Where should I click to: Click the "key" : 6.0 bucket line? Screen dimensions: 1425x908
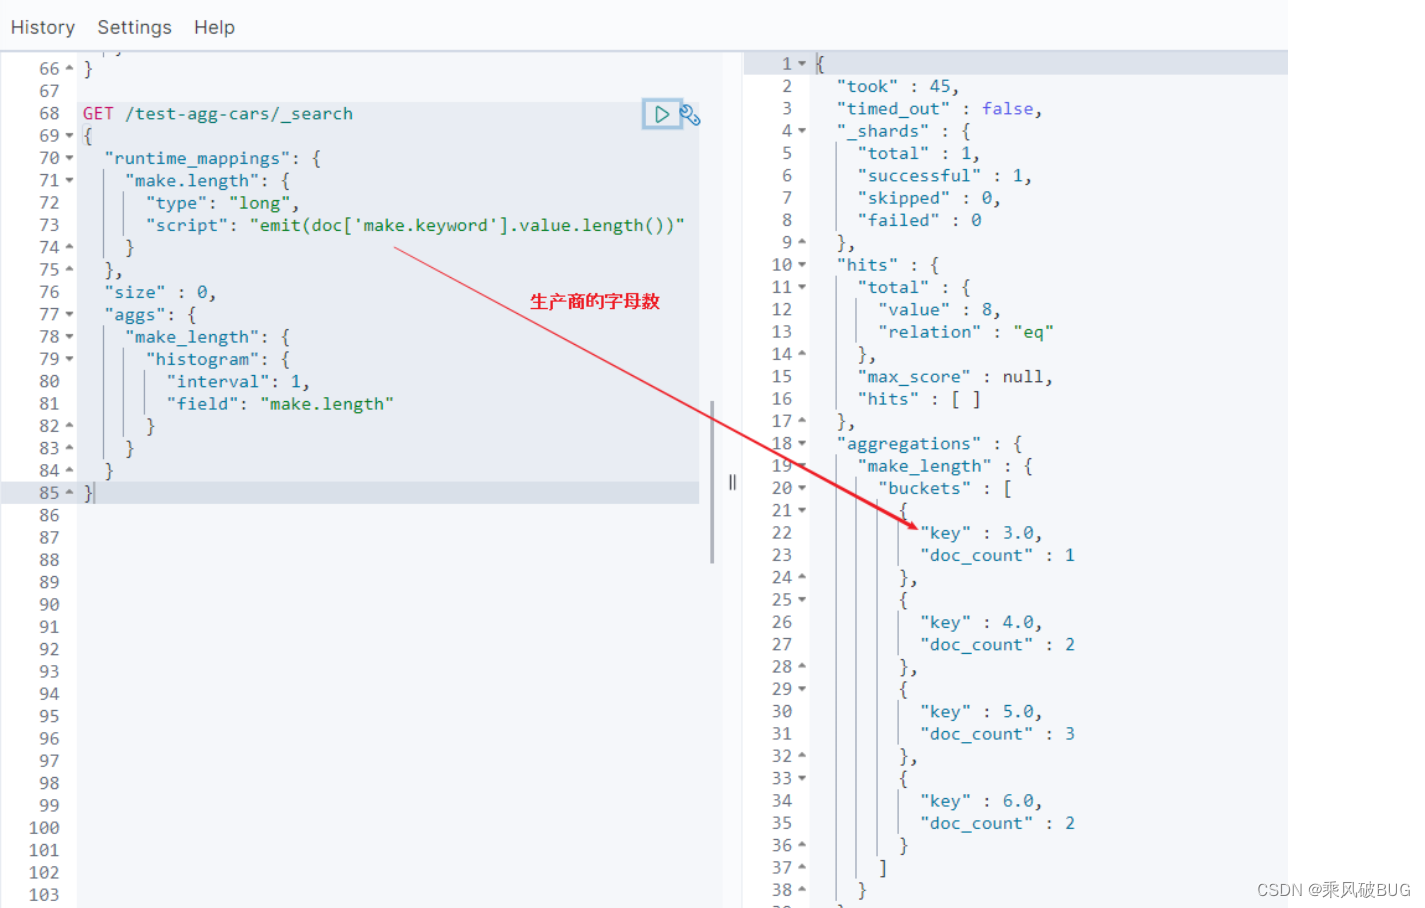[982, 801]
